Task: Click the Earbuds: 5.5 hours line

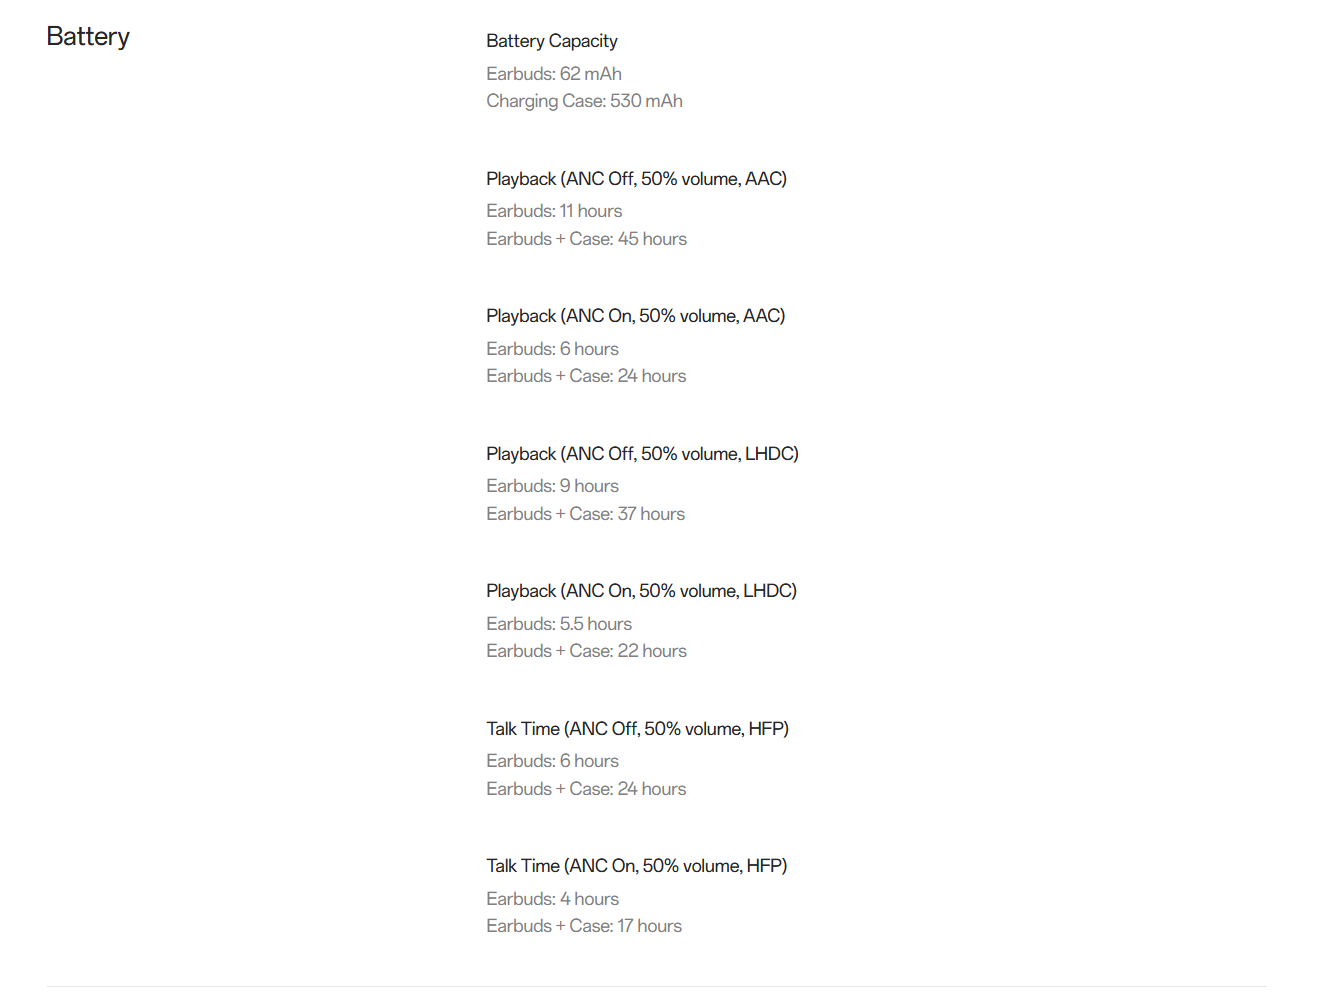Action: (x=559, y=624)
